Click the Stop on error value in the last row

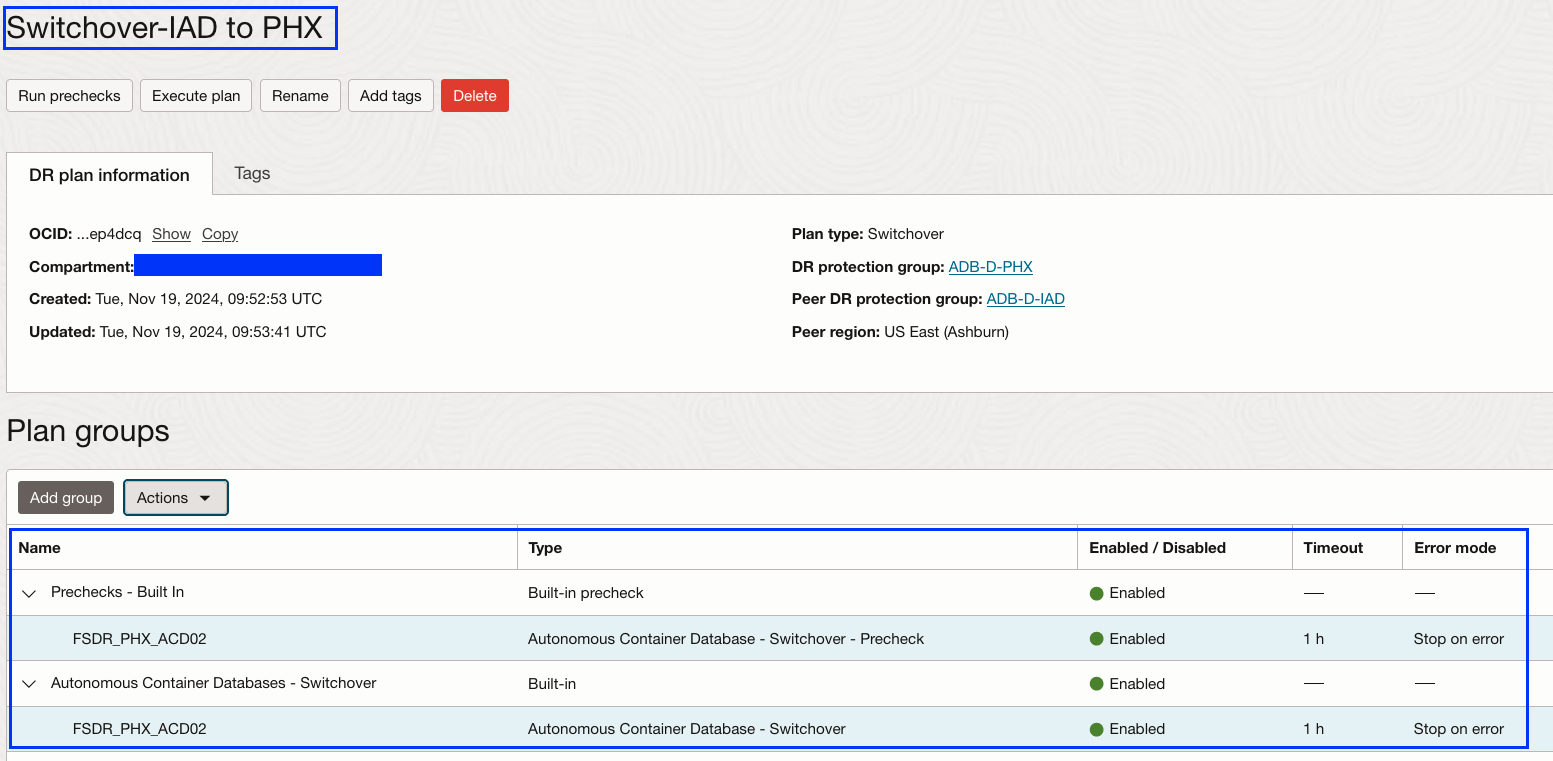(1458, 729)
